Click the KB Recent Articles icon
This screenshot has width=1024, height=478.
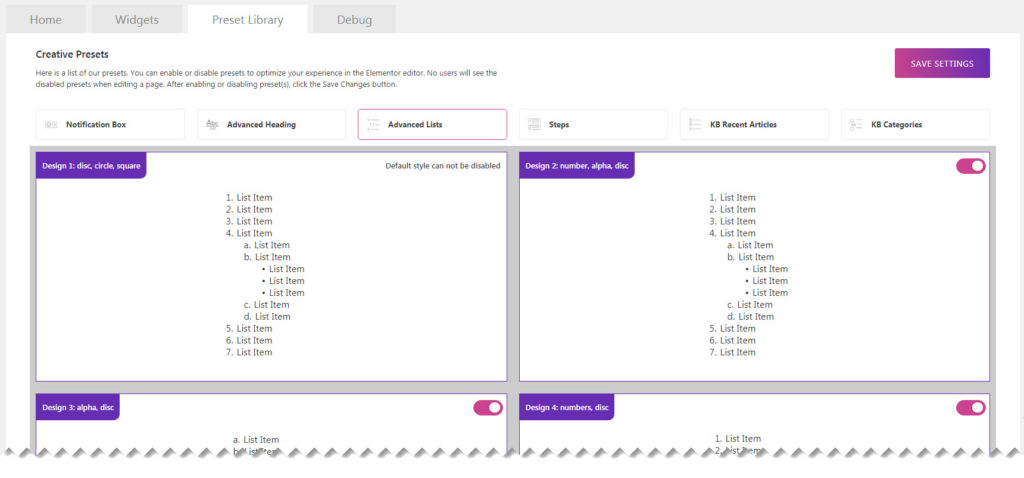point(695,125)
